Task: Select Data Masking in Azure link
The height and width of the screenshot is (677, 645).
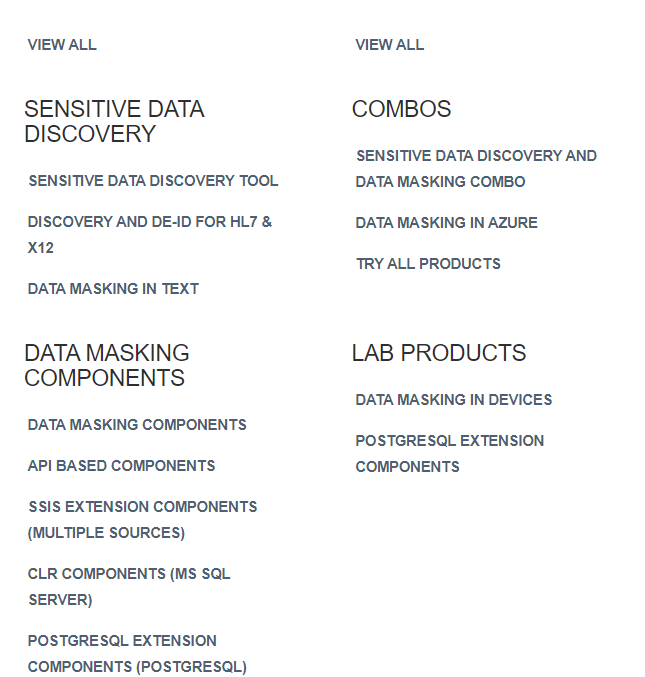Action: [x=446, y=222]
